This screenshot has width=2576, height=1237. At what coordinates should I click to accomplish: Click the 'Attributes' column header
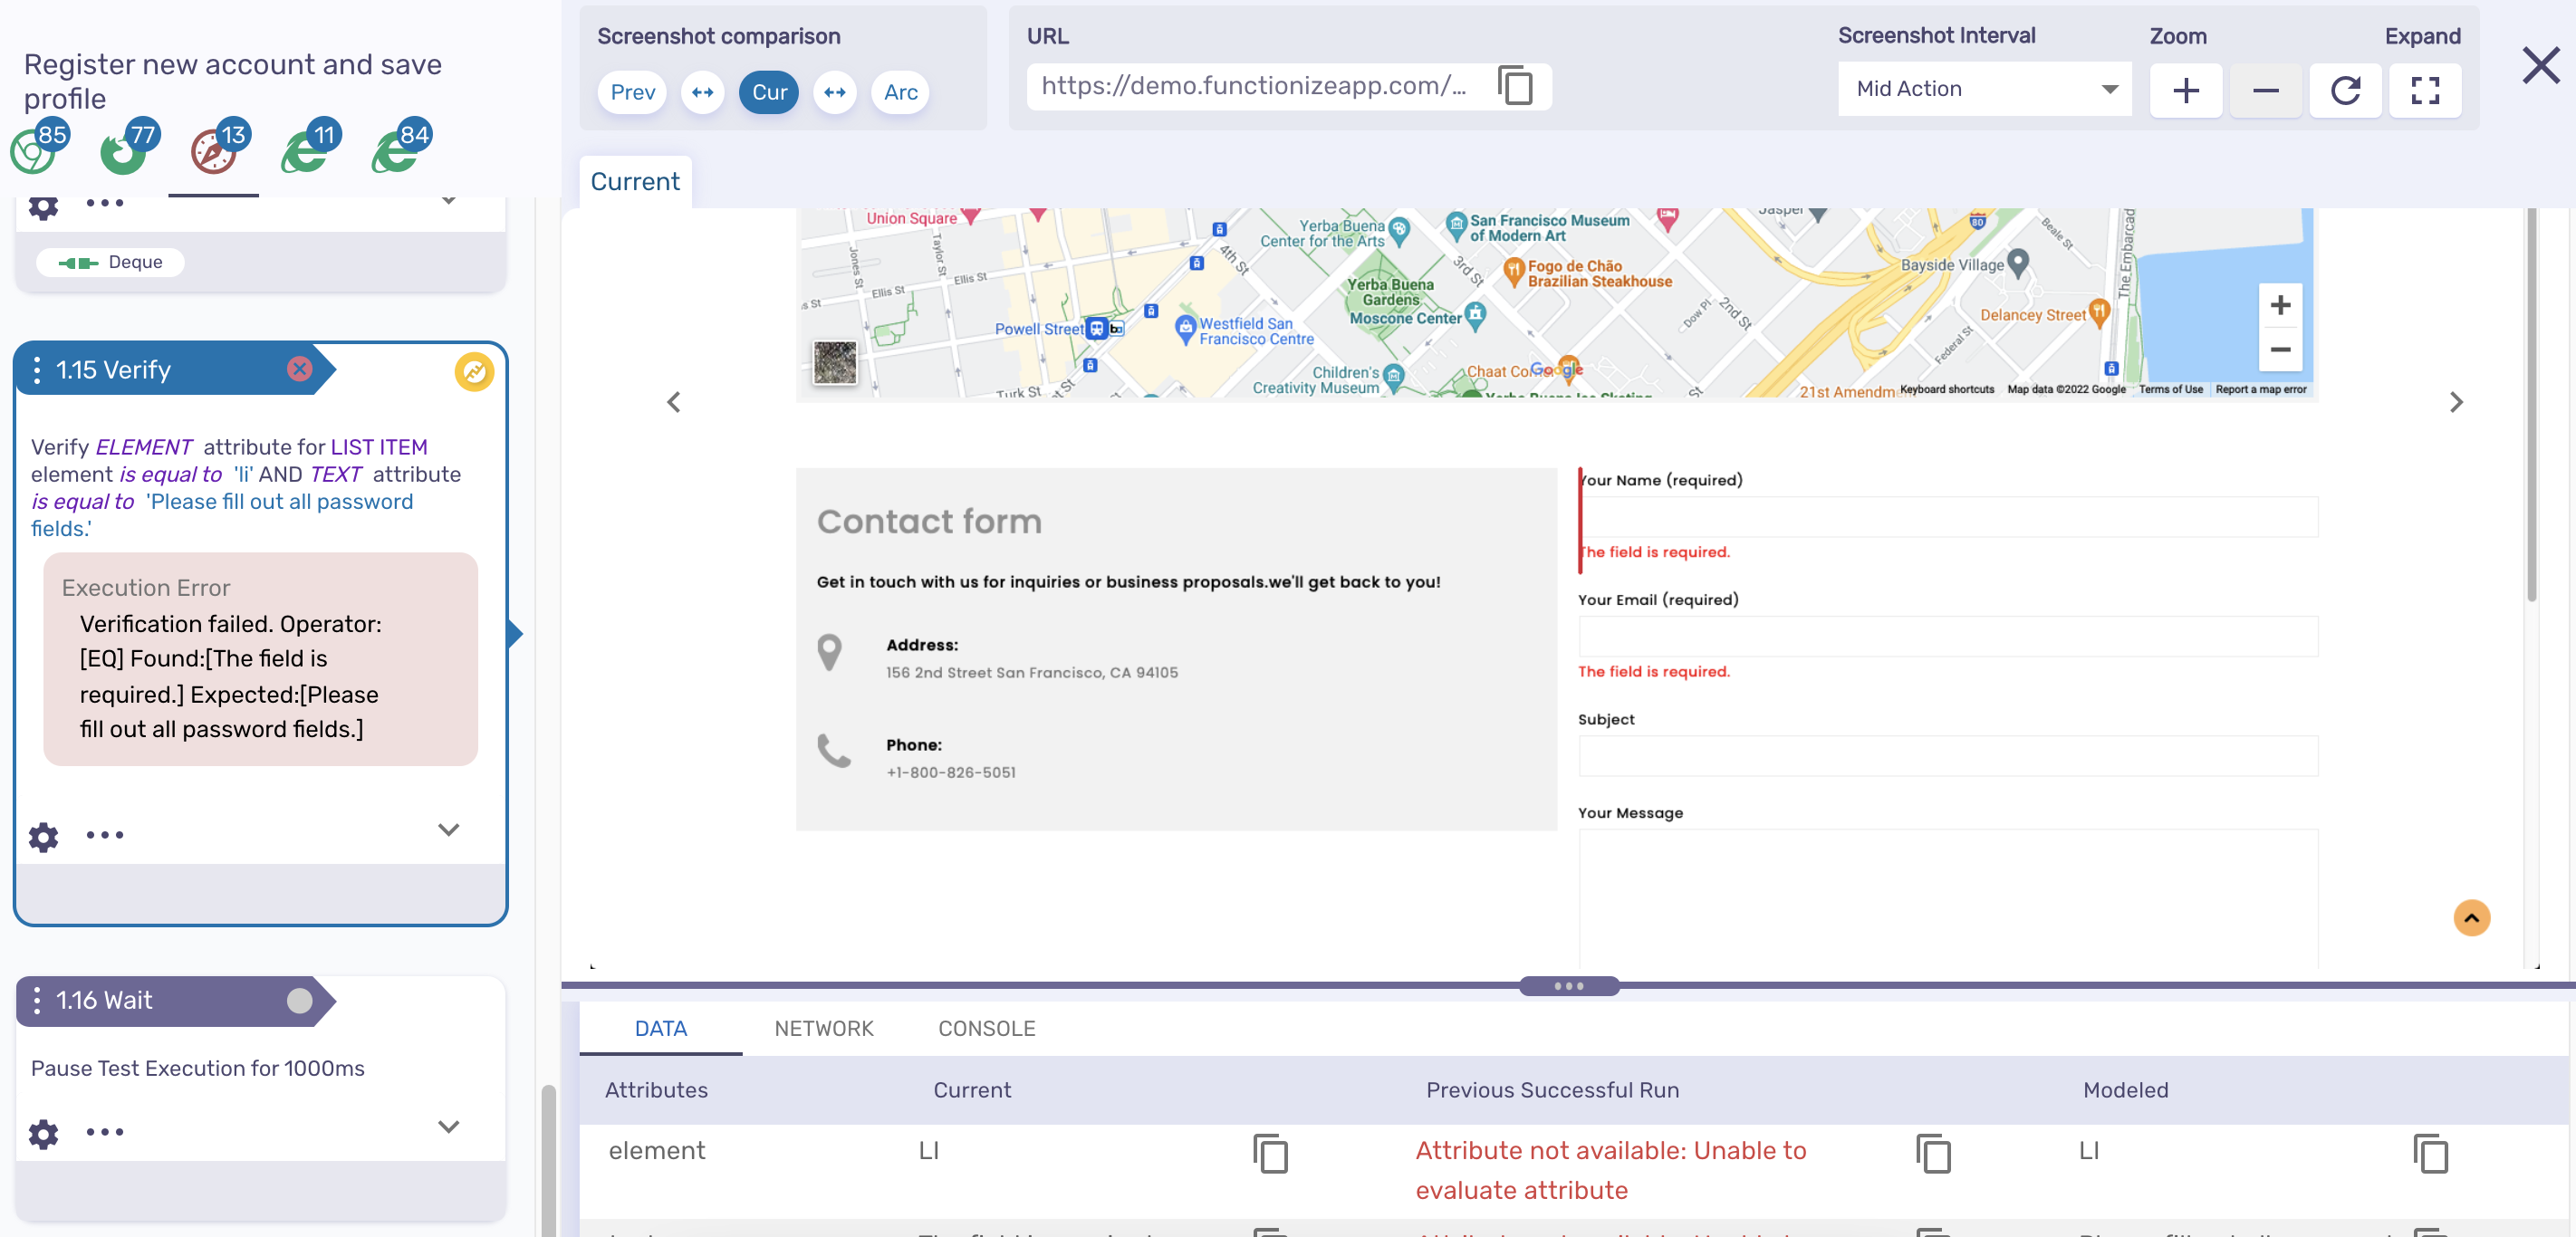656,1090
